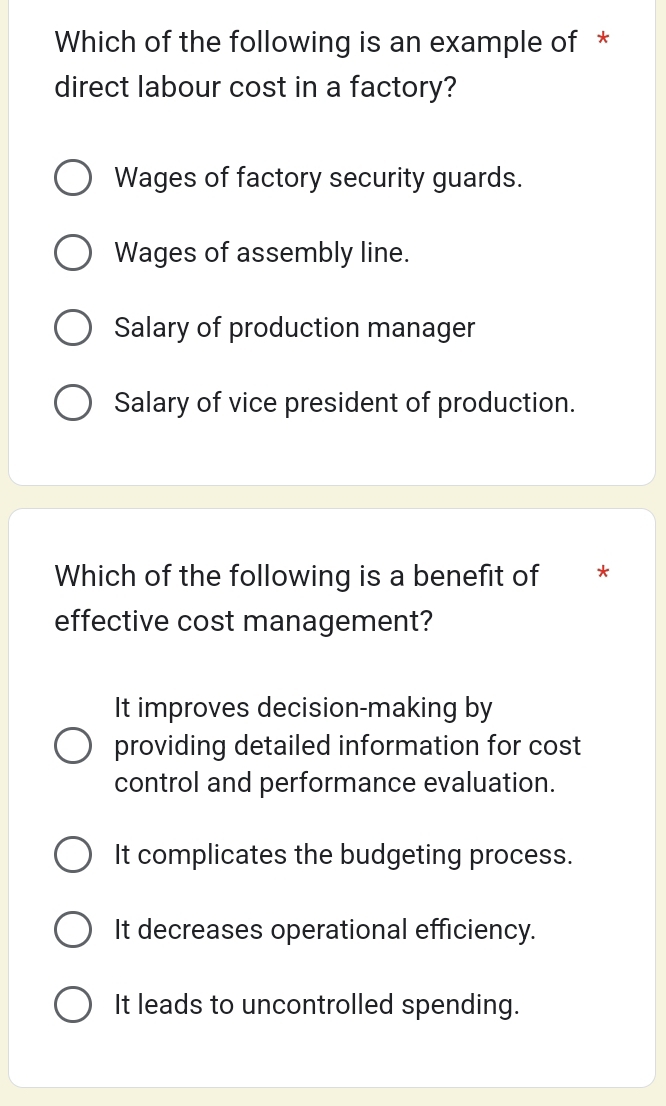This screenshot has width=666, height=1106.
Task: Select radio button for factory security guards wages
Action: pos(72,179)
